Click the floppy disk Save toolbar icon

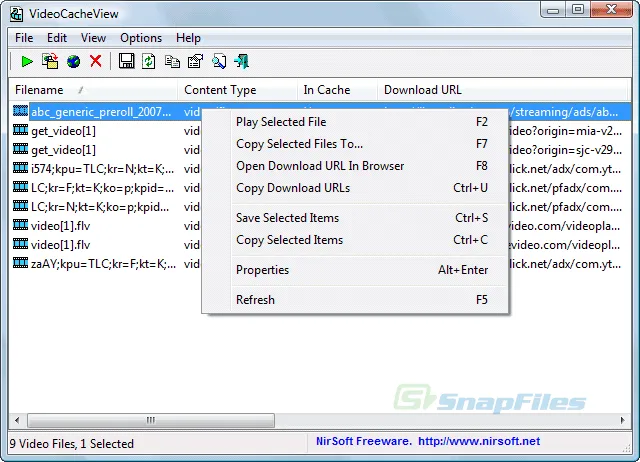tap(127, 62)
